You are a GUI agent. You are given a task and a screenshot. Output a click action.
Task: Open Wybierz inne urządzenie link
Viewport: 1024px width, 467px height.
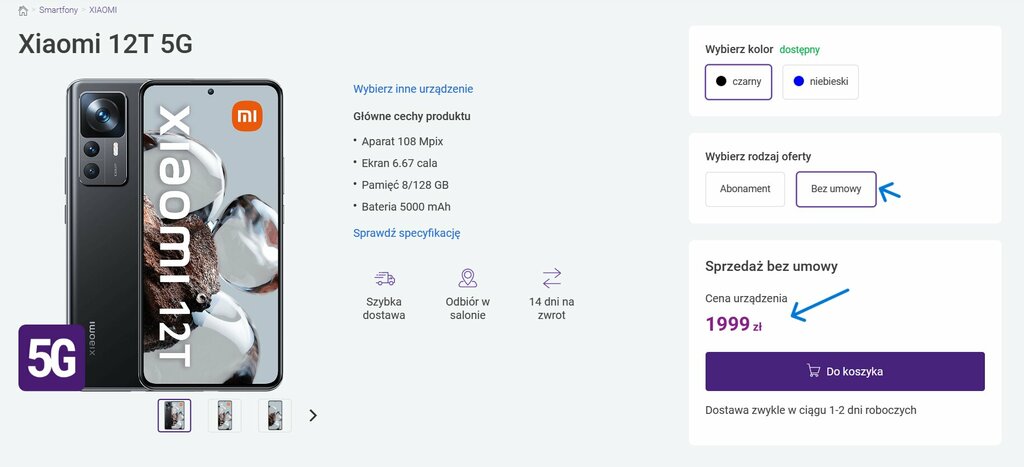pos(413,89)
